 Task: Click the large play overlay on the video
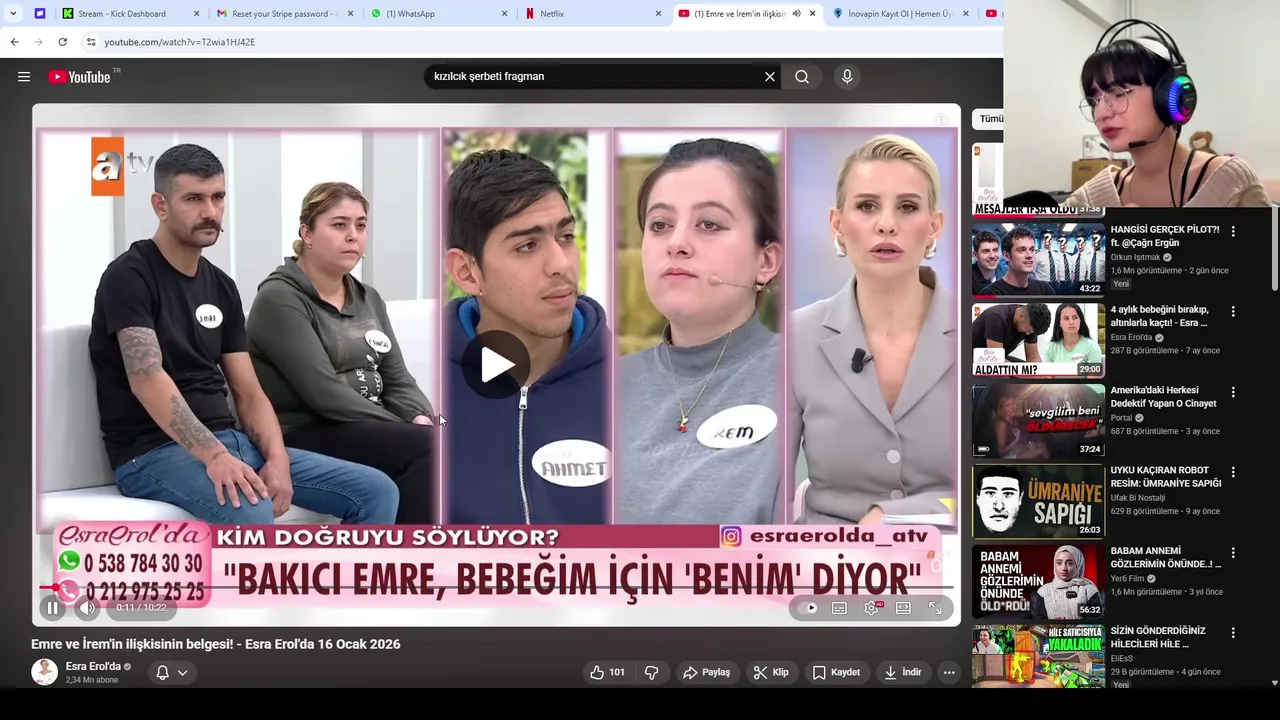[x=497, y=365]
